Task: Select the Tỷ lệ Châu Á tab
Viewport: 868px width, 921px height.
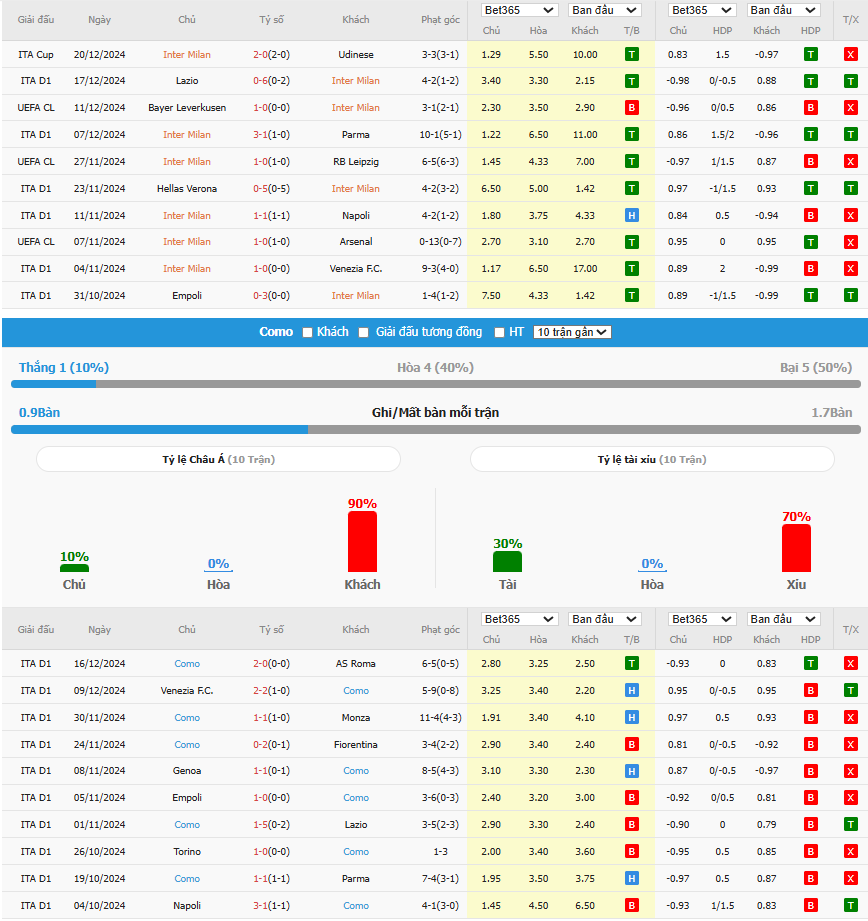Action: pyautogui.click(x=218, y=459)
